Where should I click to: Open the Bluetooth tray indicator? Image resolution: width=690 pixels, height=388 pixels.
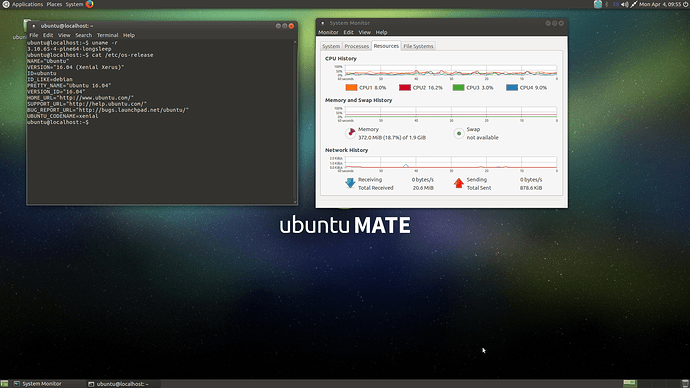[x=606, y=4]
